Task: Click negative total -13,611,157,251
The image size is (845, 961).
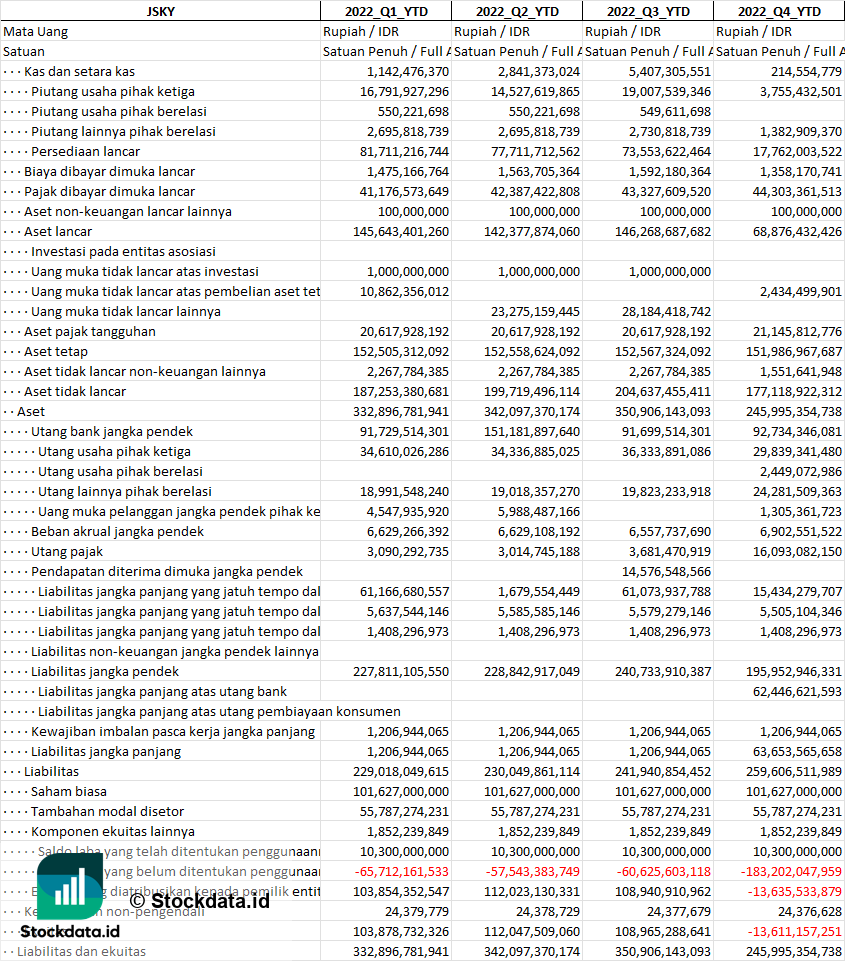Action: [x=795, y=932]
